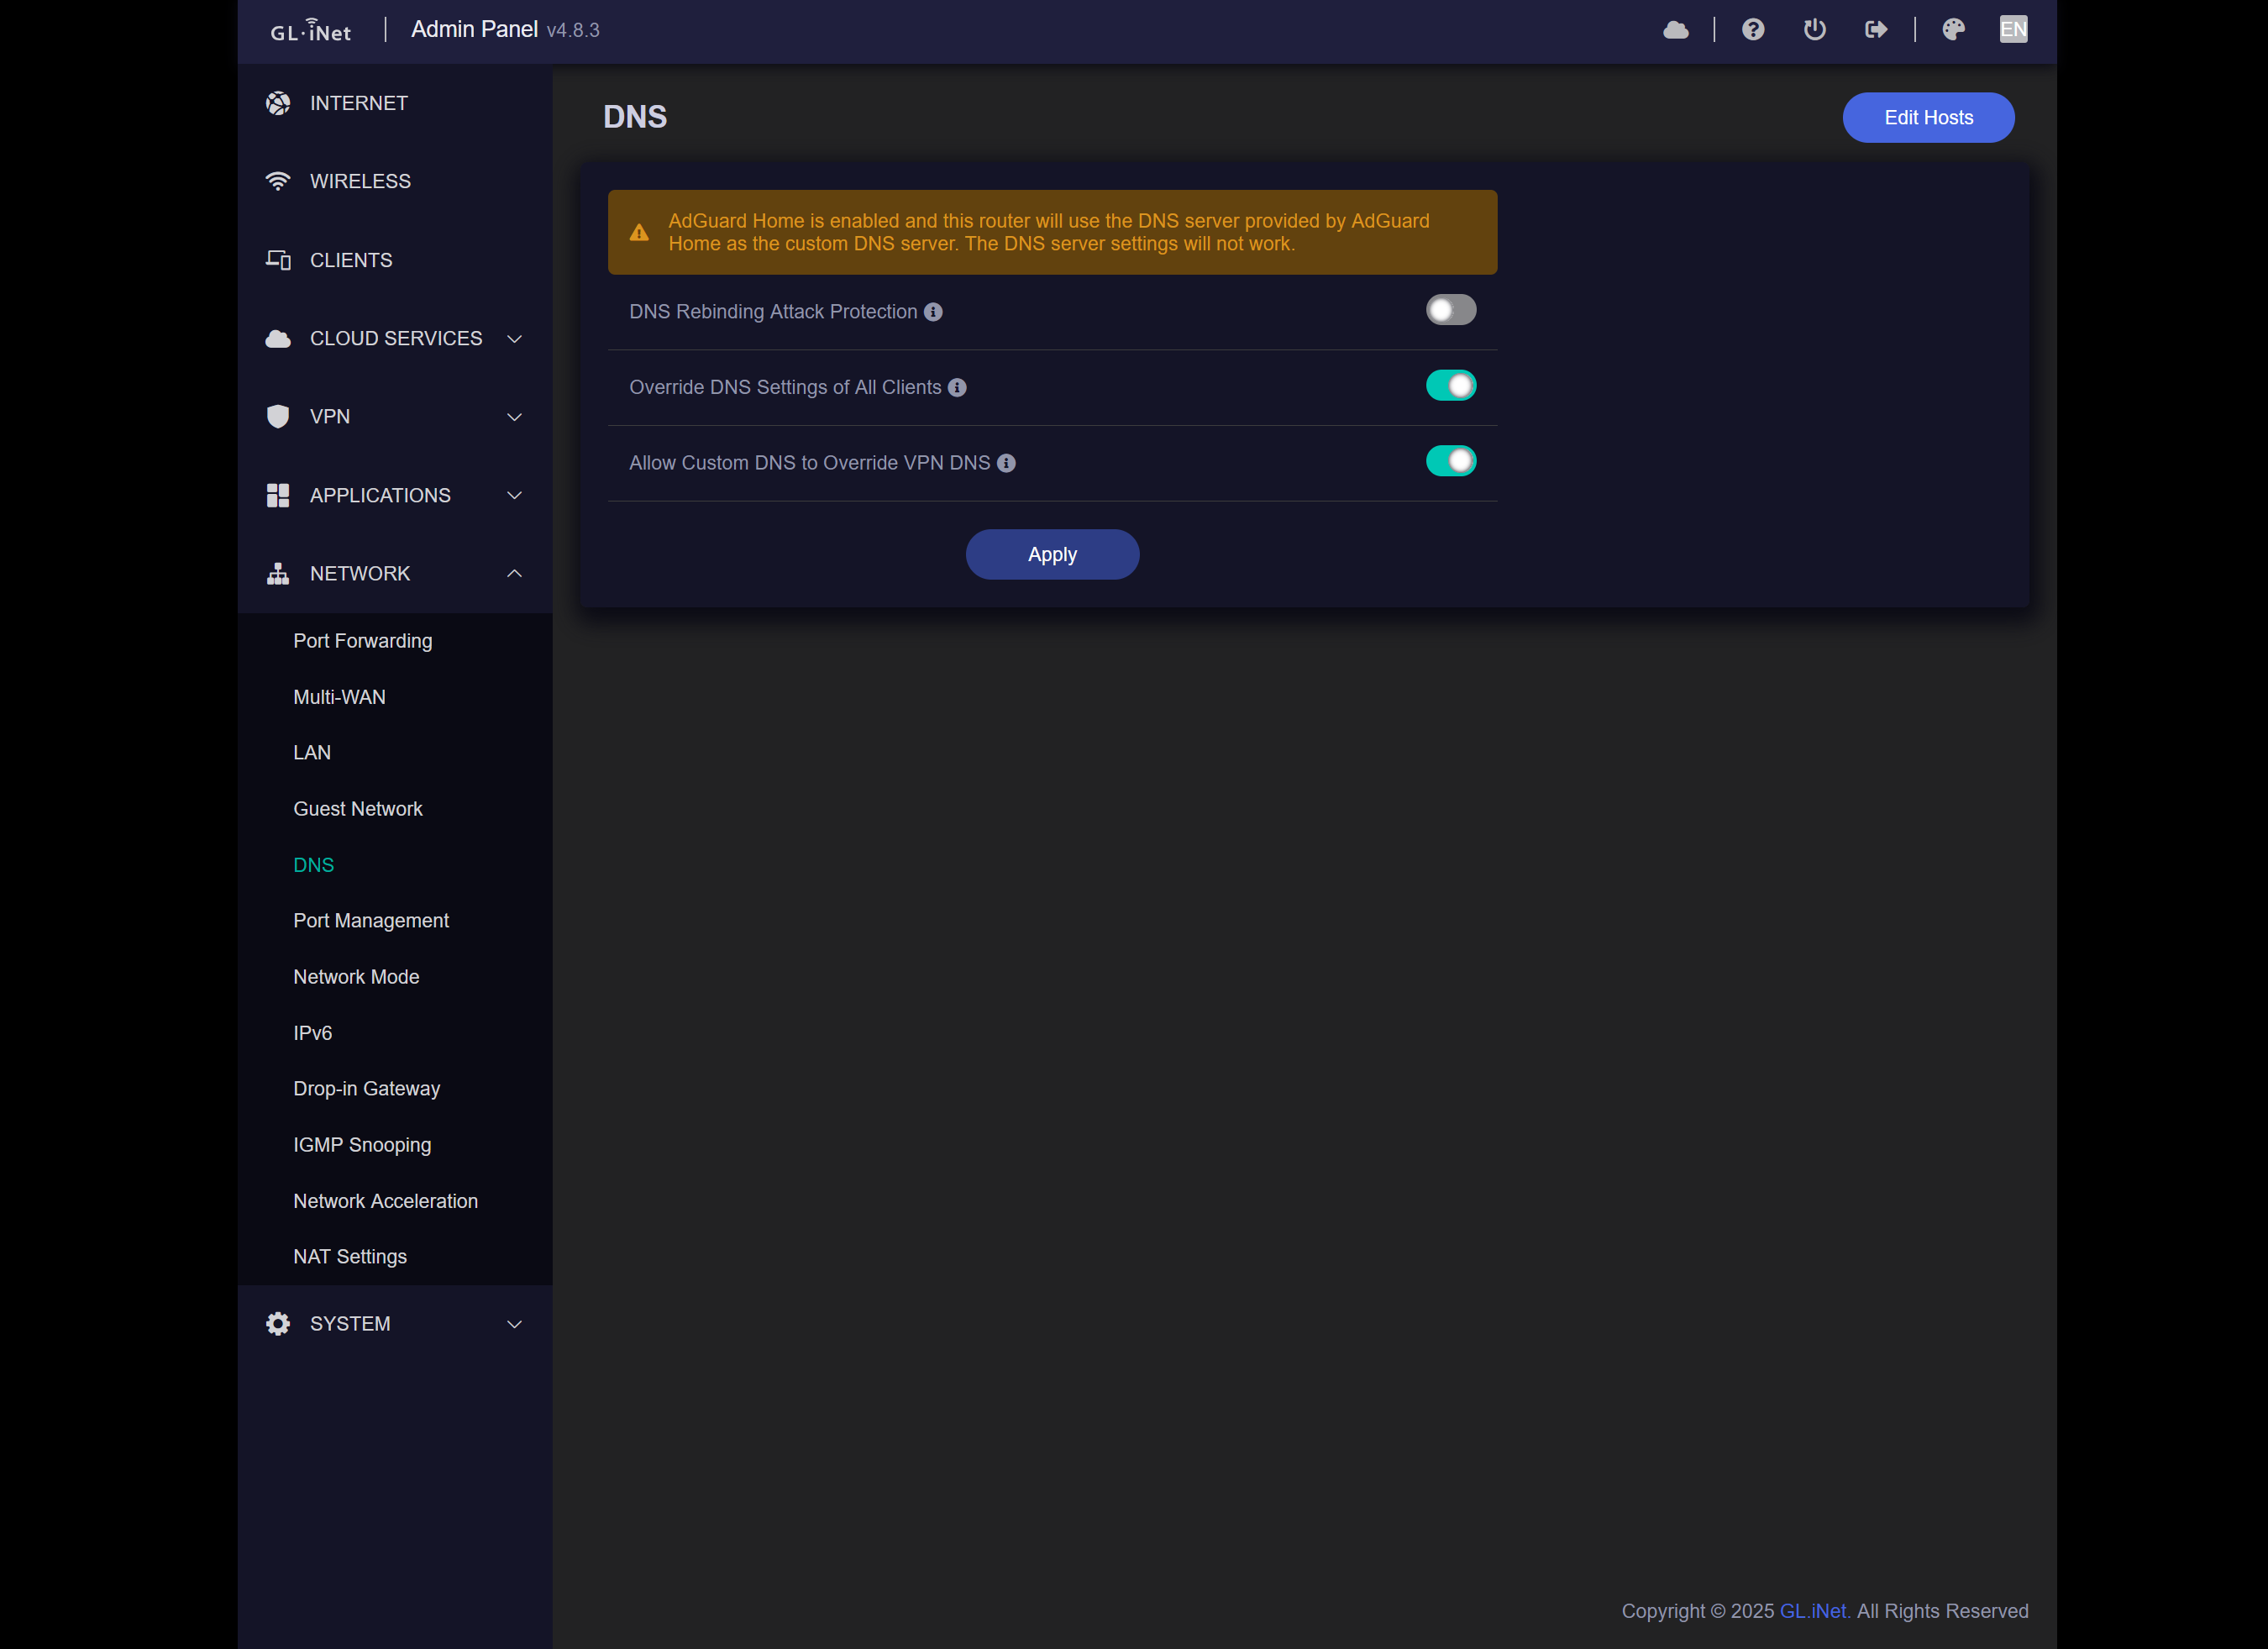Image resolution: width=2268 pixels, height=1649 pixels.
Task: Open the theme palette icon
Action: [1953, 30]
